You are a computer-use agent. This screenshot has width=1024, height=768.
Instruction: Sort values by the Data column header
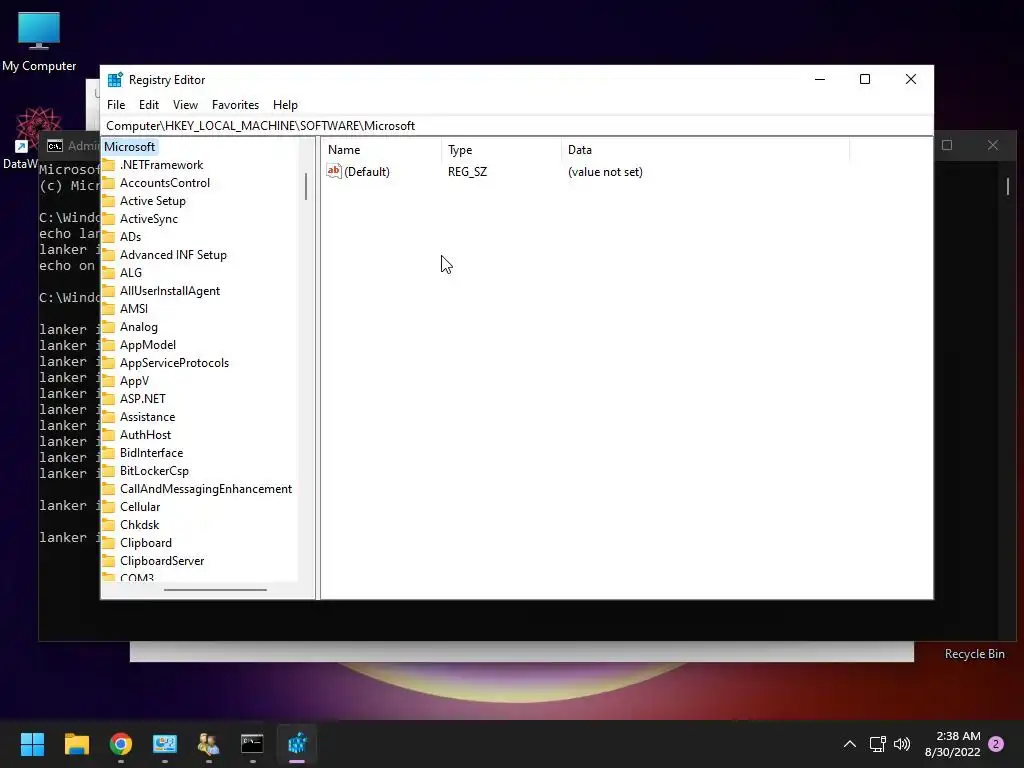(705, 150)
